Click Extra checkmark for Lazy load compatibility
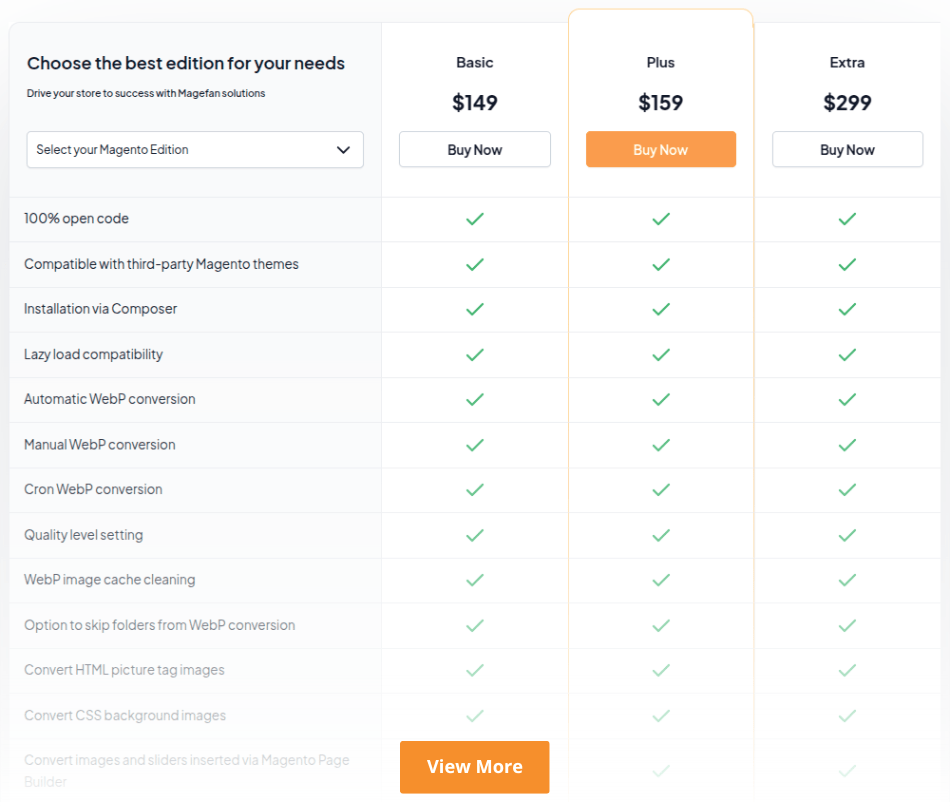The image size is (950, 806). coord(847,354)
